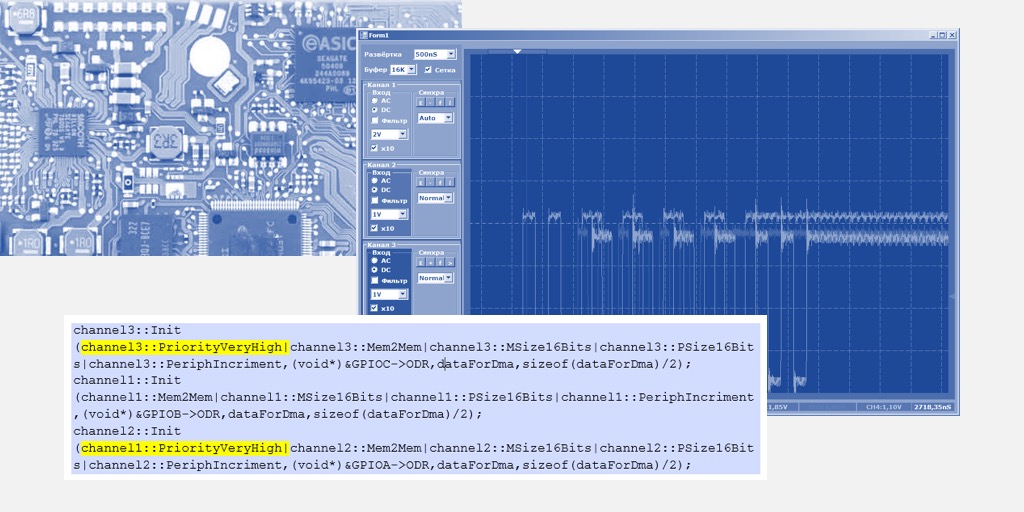The width and height of the screenshot is (1024, 512).
Task: Click the 'E' sync button in Канал 3
Action: pyautogui.click(x=421, y=263)
